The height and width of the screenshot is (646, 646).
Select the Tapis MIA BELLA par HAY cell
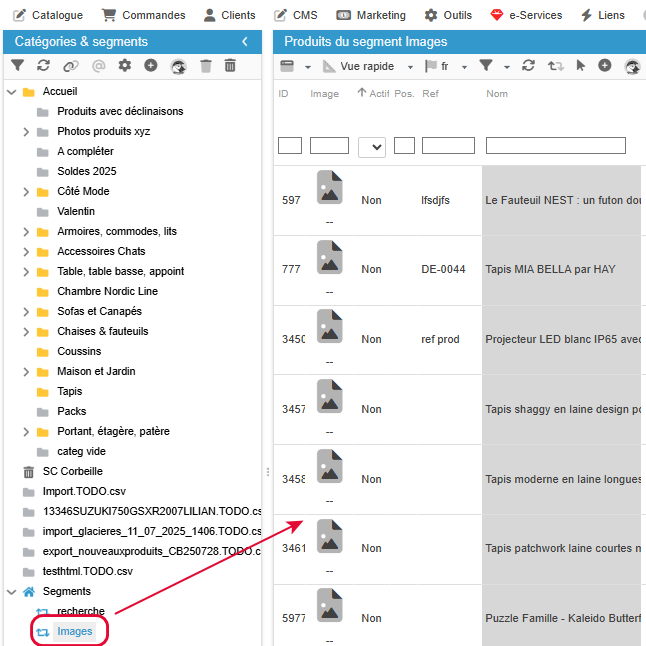(561, 270)
